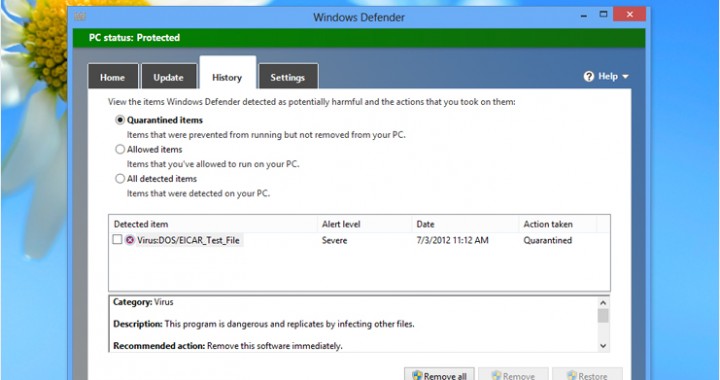This screenshot has width=720, height=380.
Task: Click the Restore button
Action: pos(587,374)
